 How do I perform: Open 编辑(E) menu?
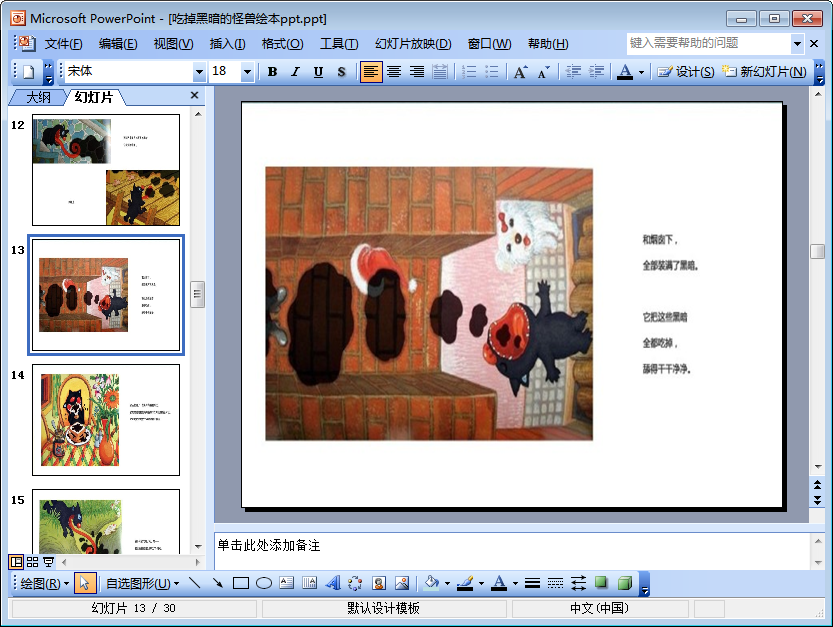tap(118, 44)
